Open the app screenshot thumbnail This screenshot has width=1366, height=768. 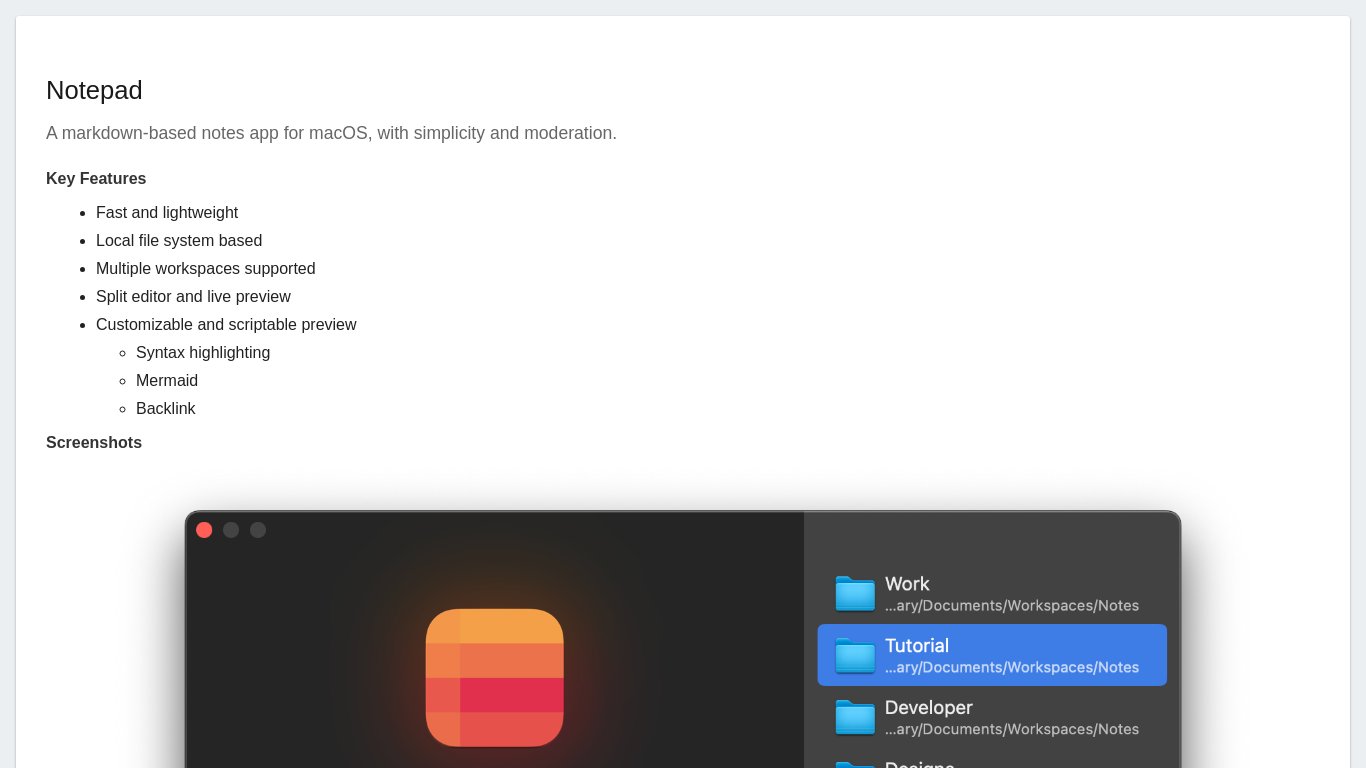pos(683,640)
